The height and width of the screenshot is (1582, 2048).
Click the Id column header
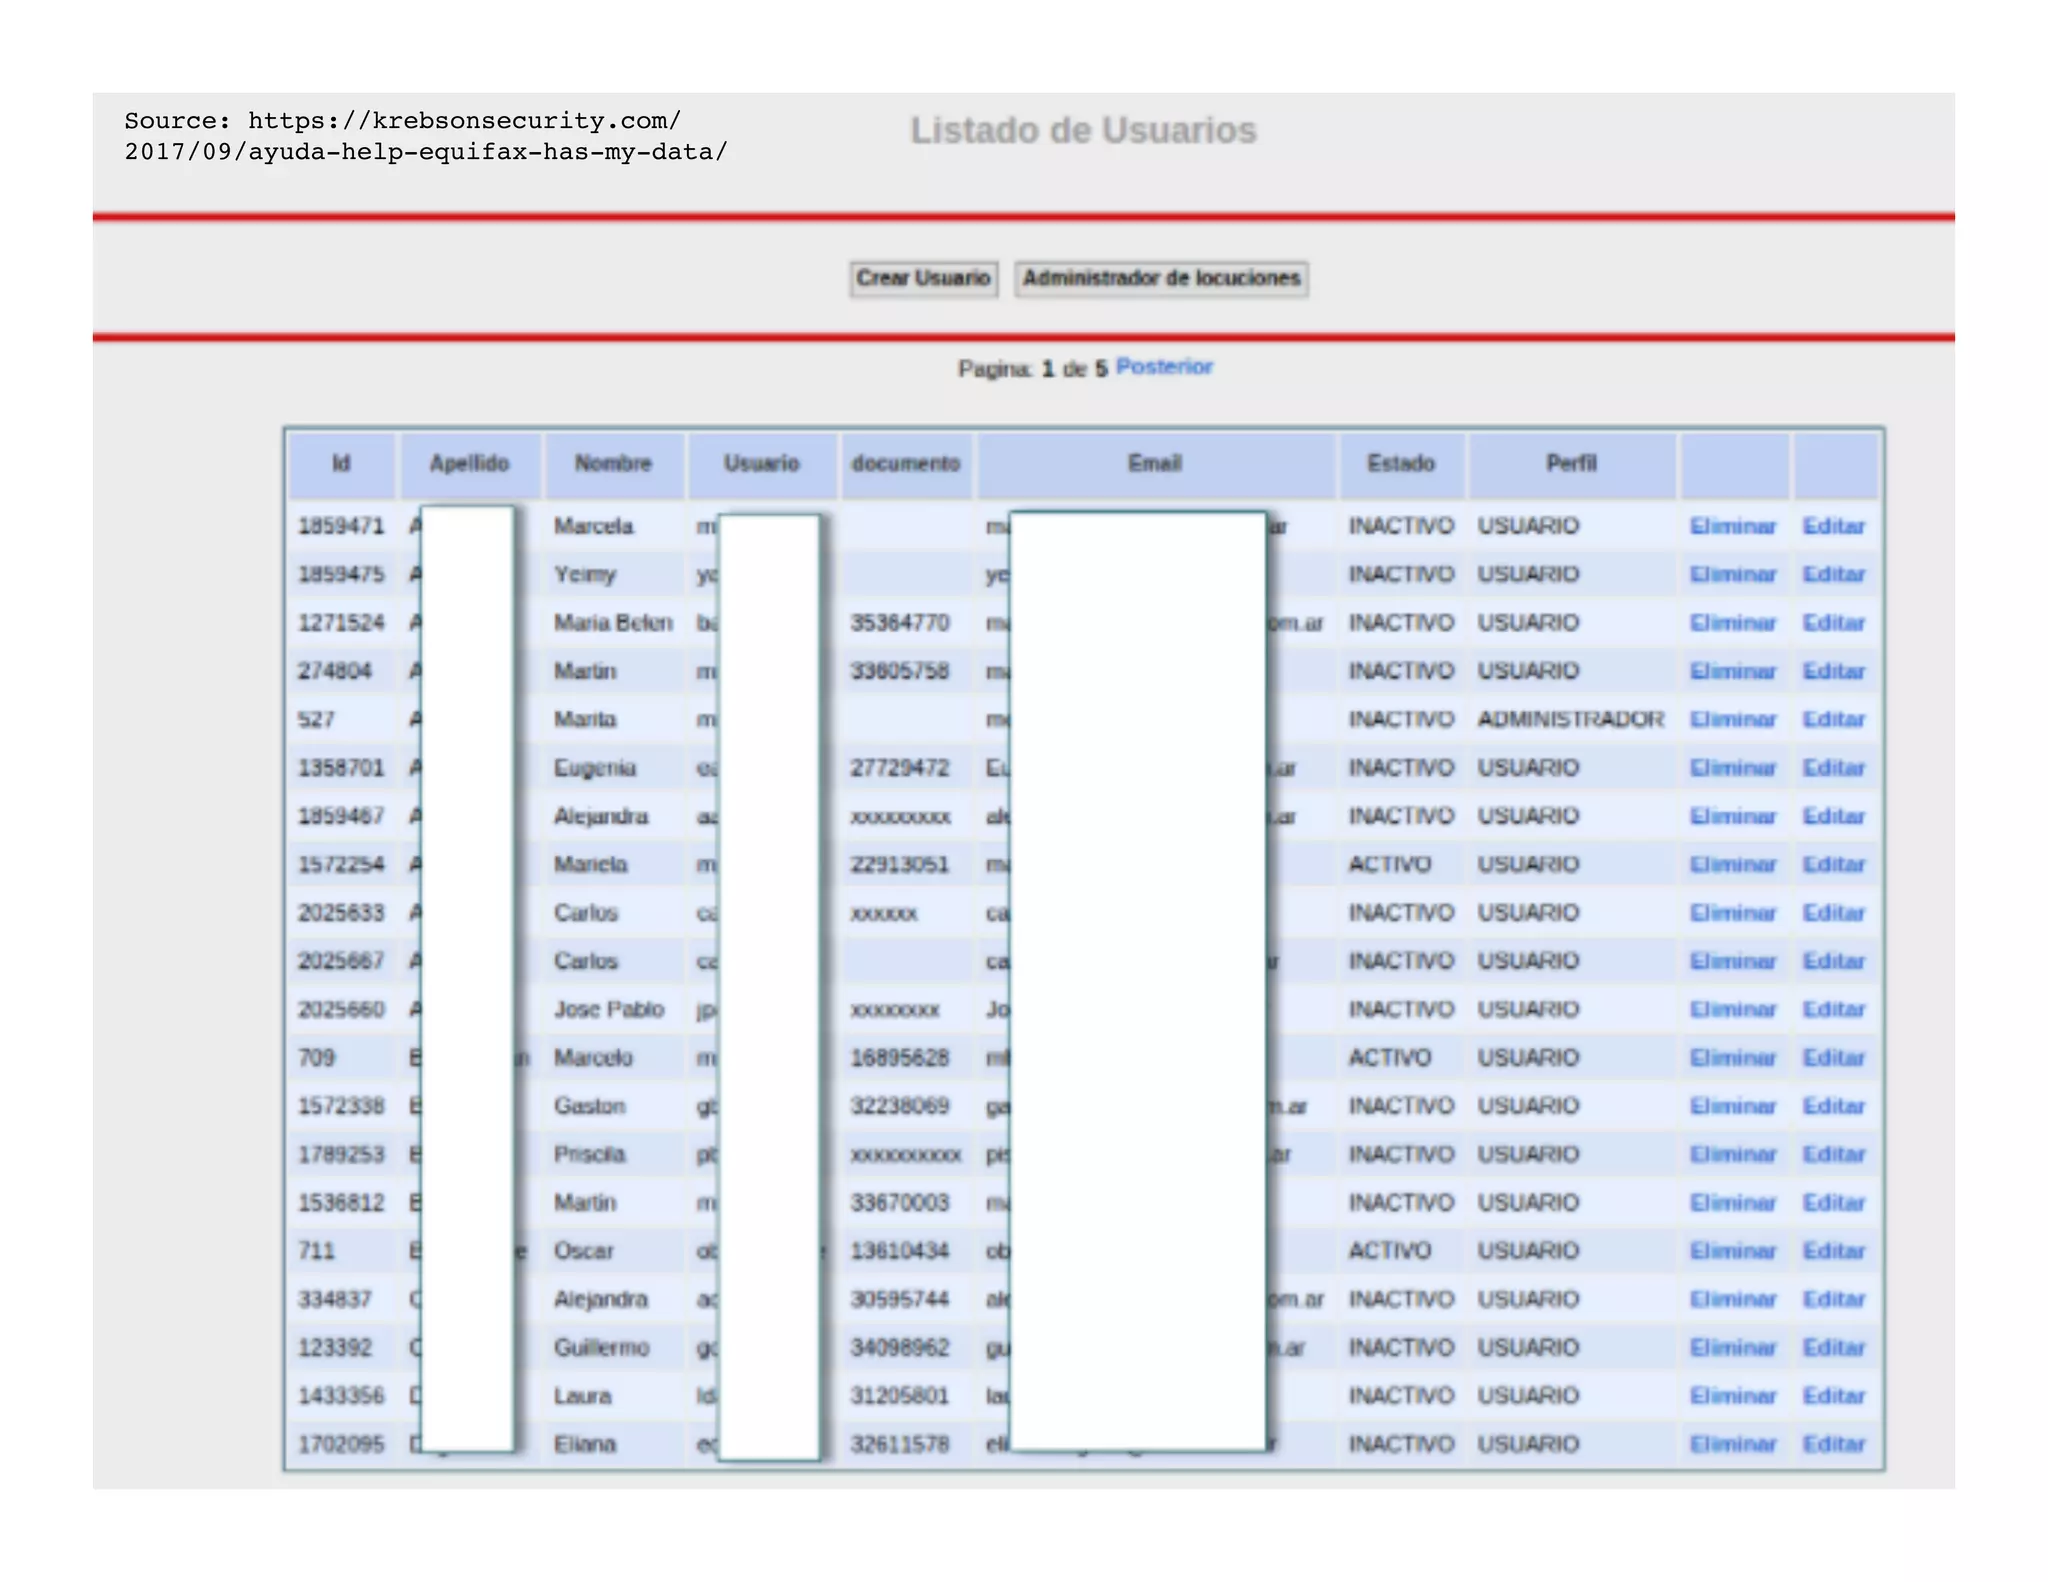341,464
